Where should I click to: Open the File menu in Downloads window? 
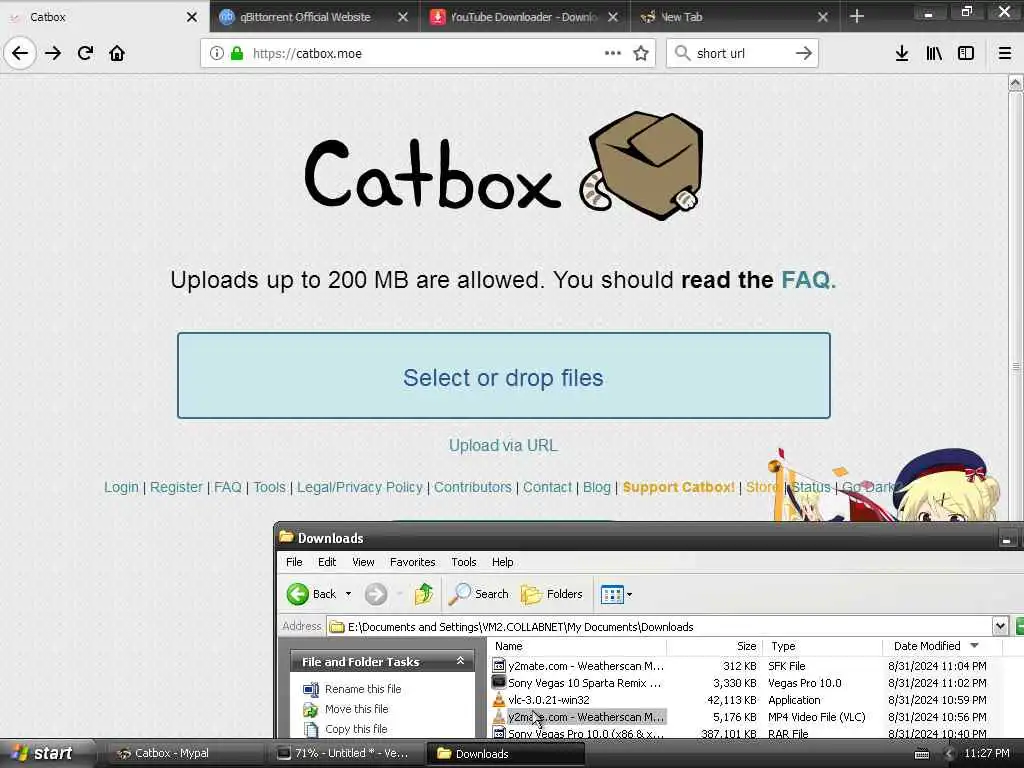[x=294, y=562]
